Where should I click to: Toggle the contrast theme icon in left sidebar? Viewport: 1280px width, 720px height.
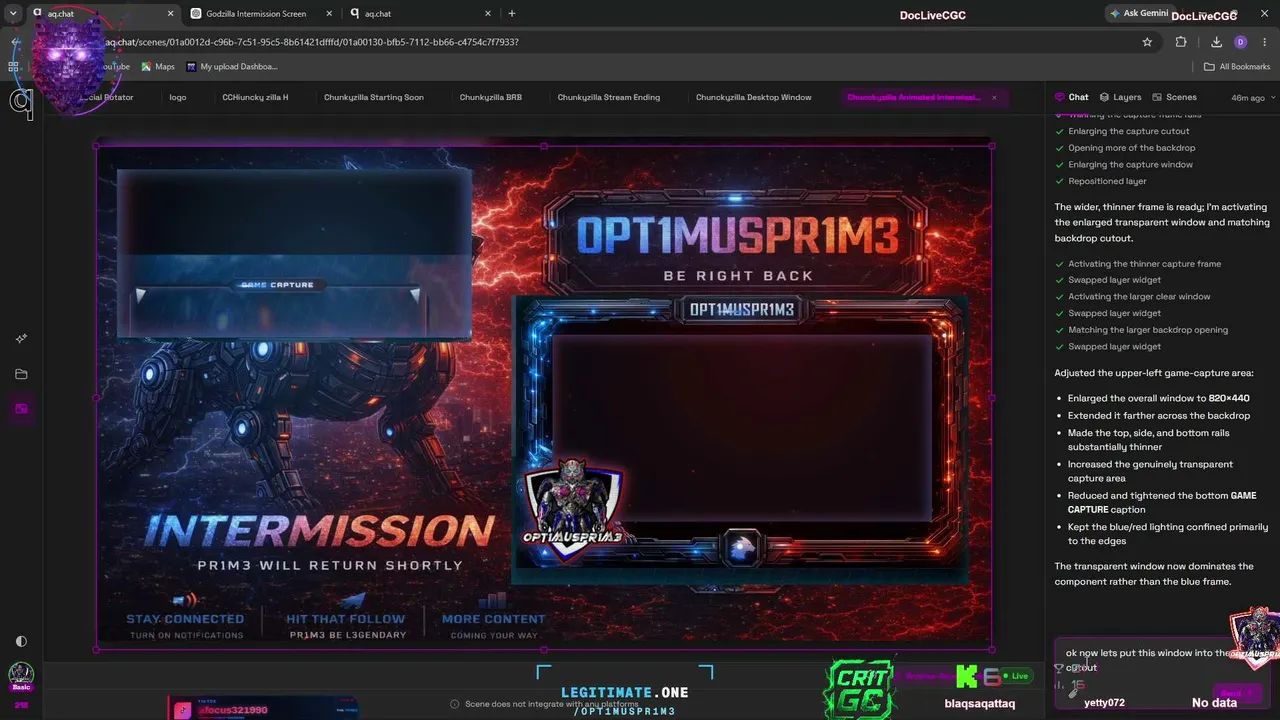(x=21, y=641)
